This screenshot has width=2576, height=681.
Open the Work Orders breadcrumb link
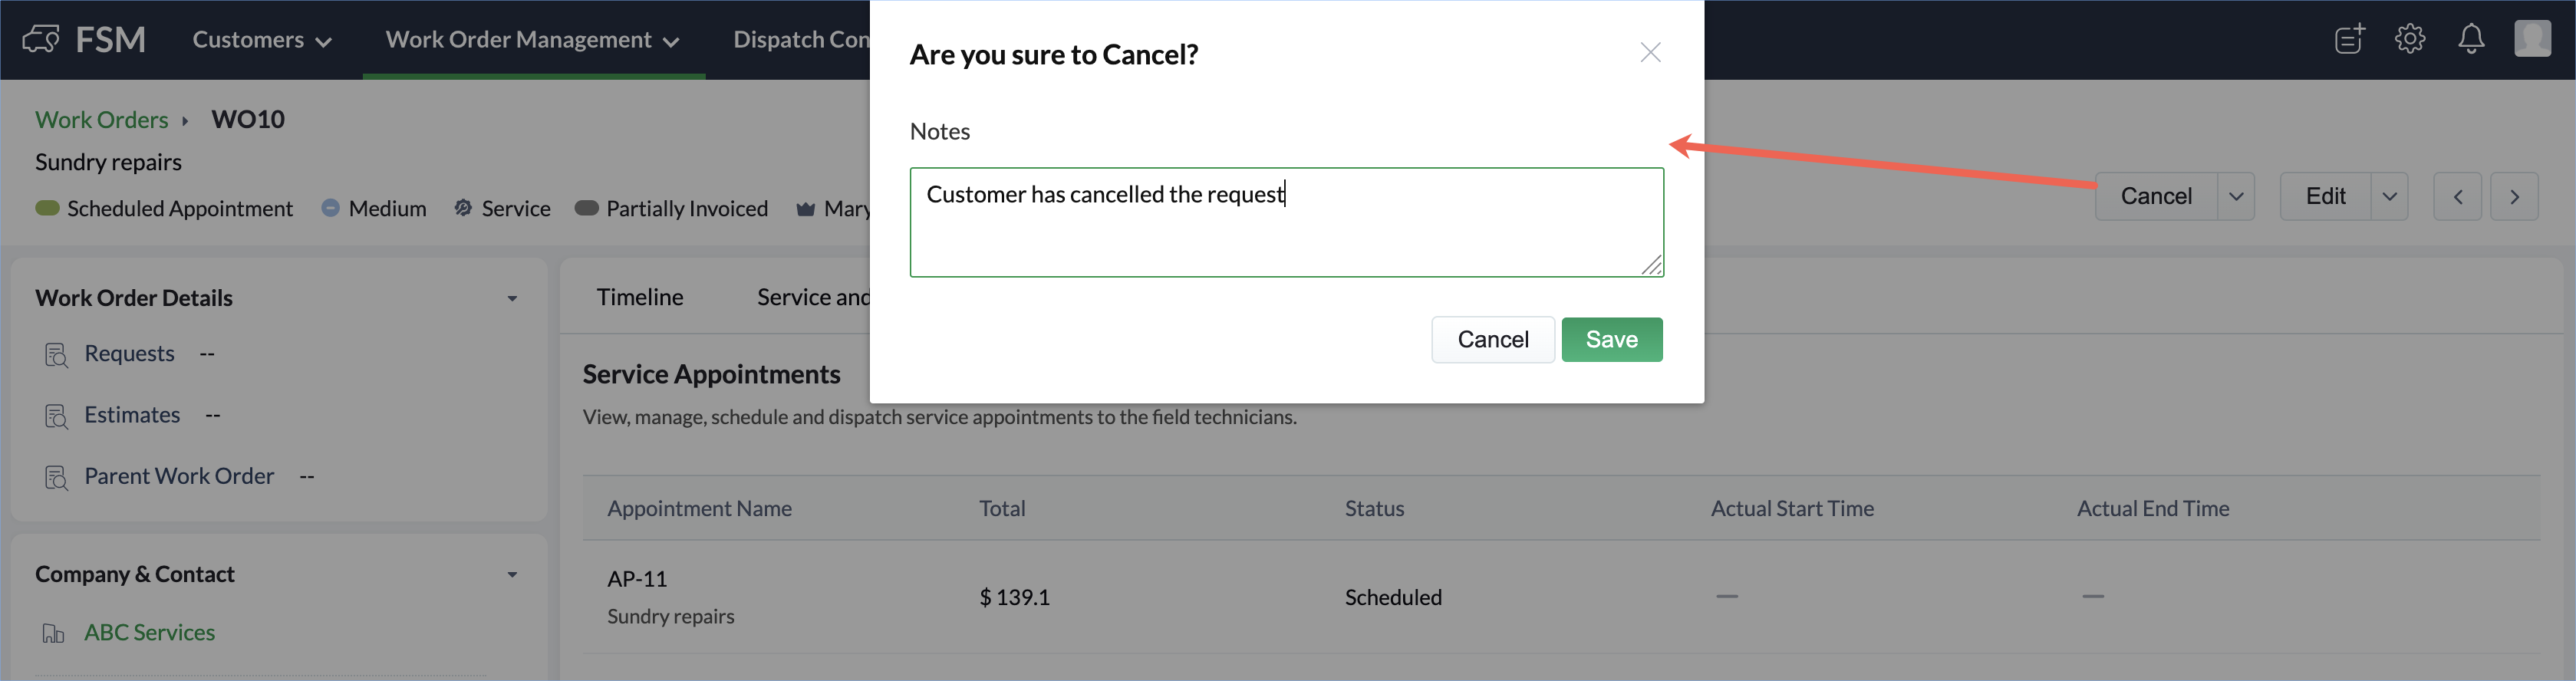click(x=102, y=120)
